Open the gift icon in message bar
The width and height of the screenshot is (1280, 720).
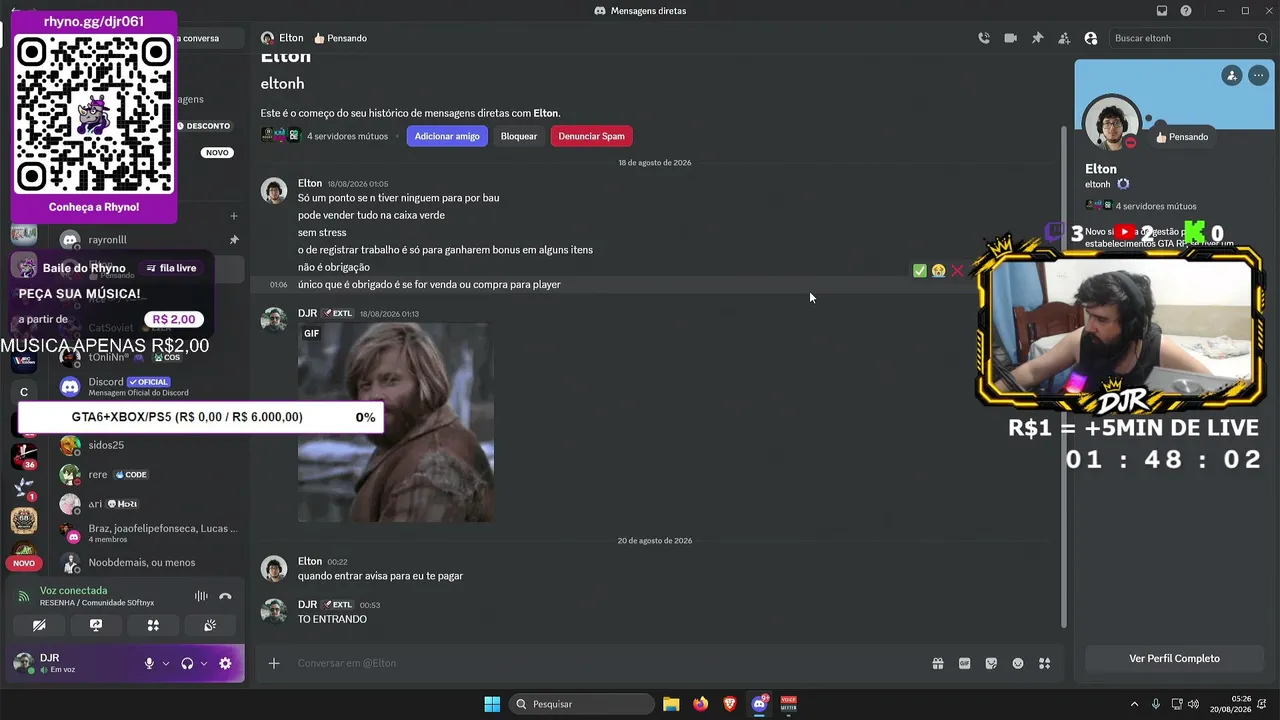point(938,663)
